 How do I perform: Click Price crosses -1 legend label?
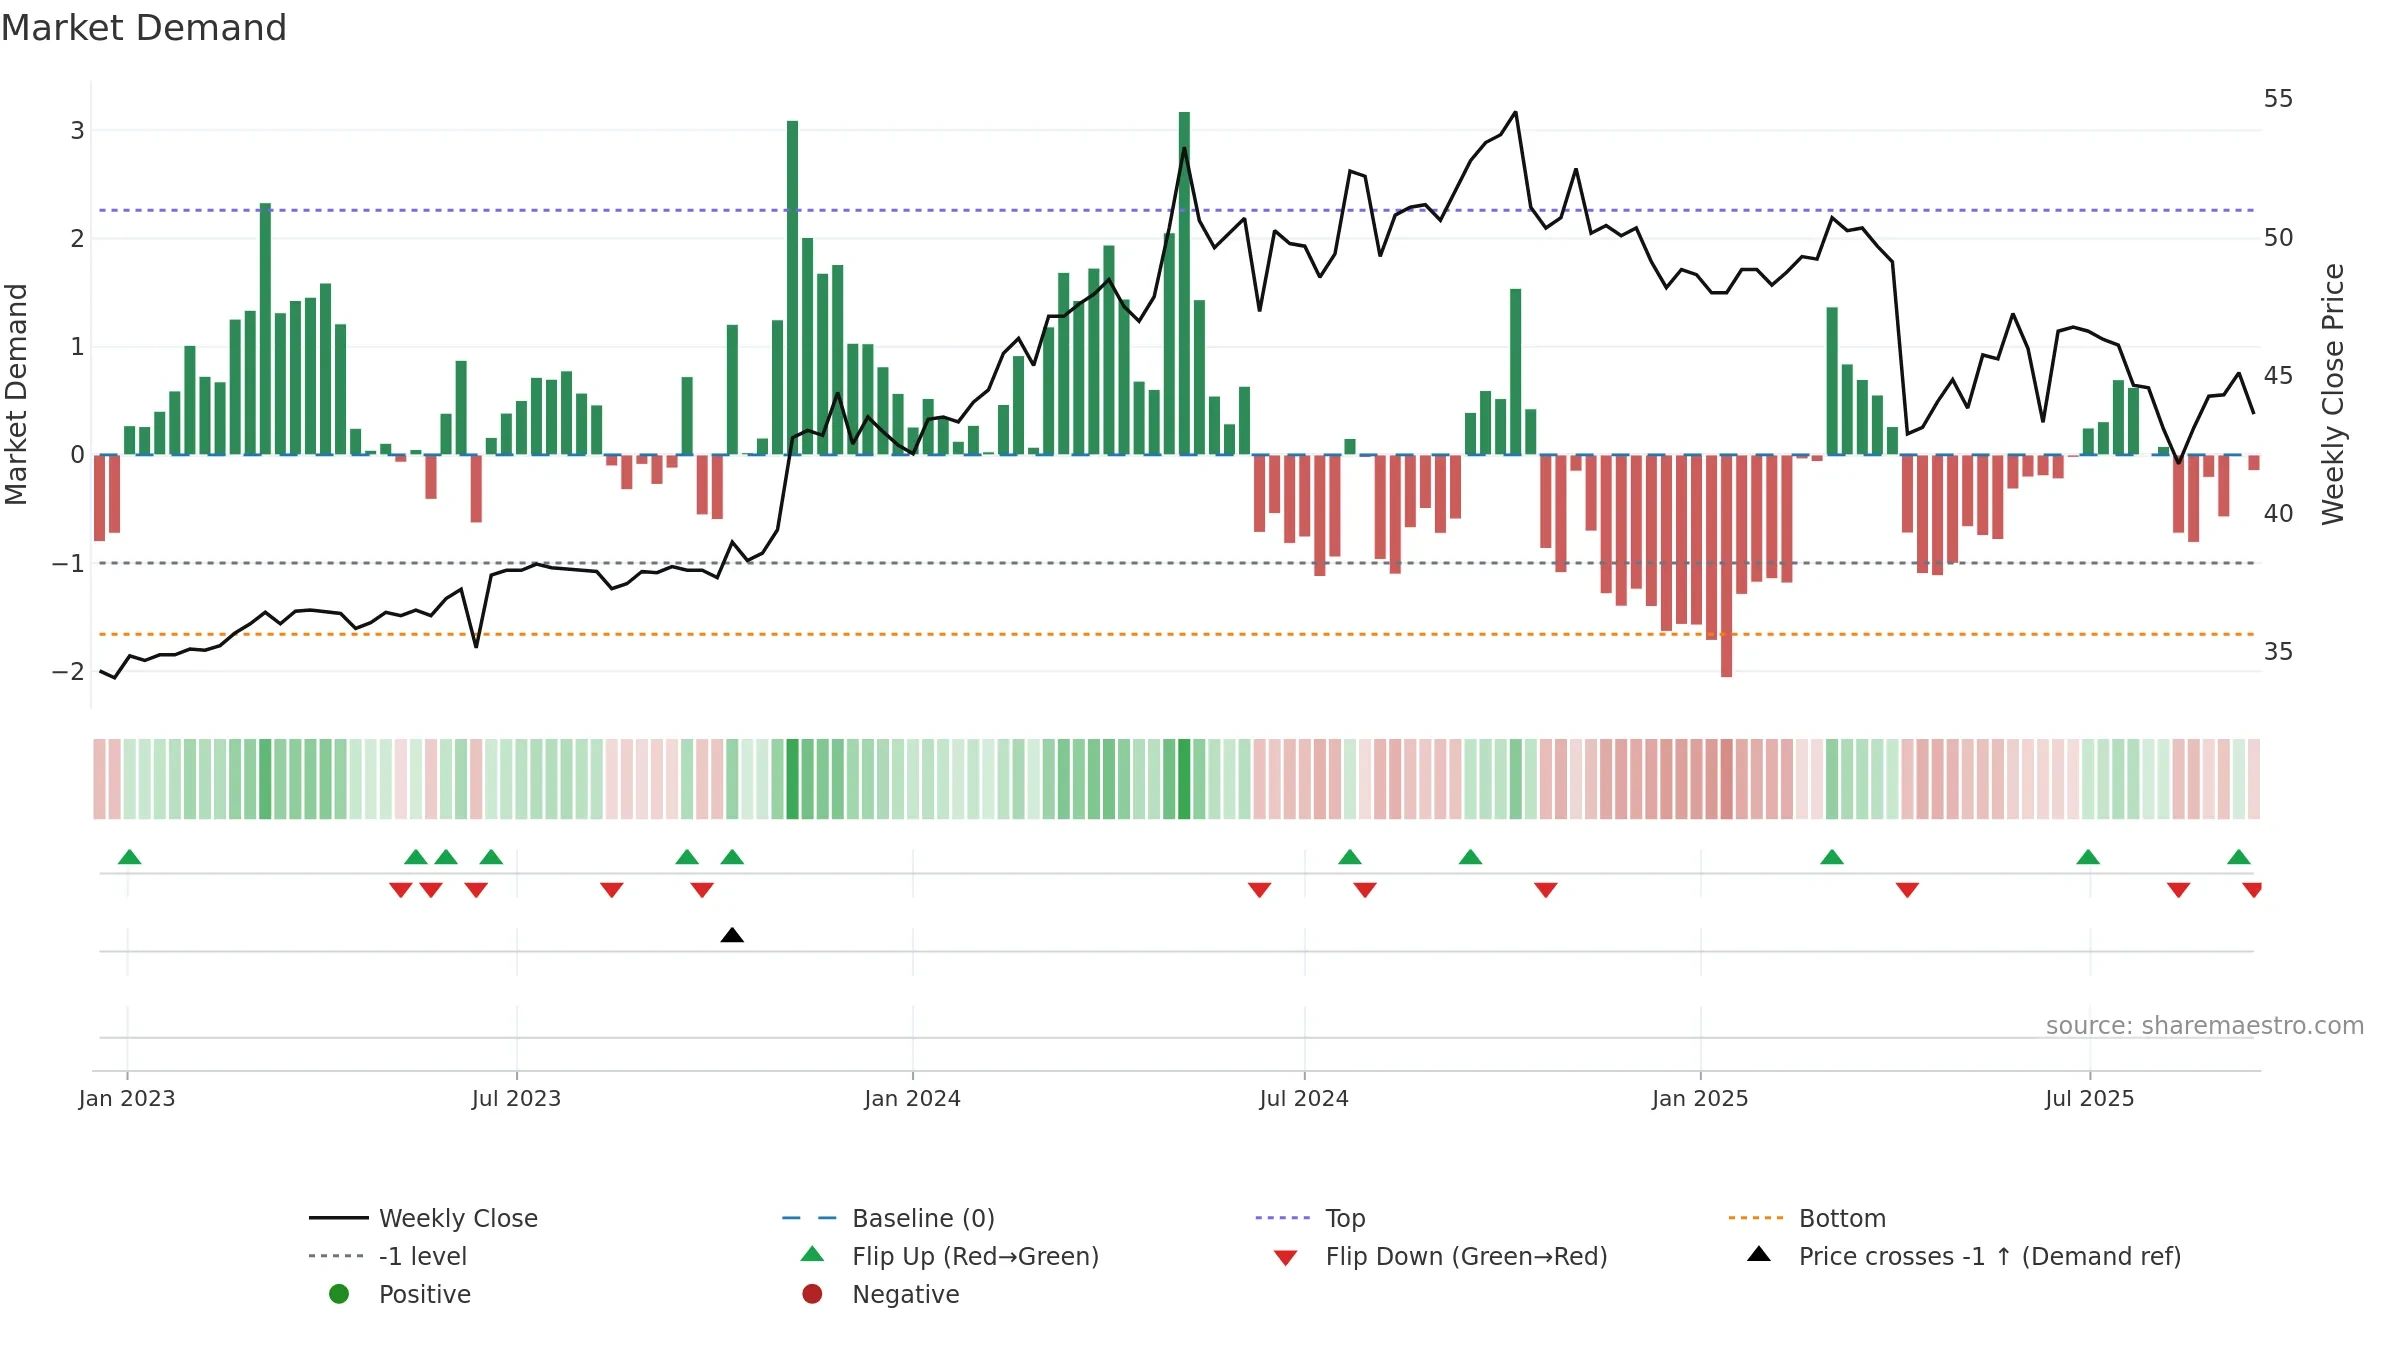[1990, 1256]
